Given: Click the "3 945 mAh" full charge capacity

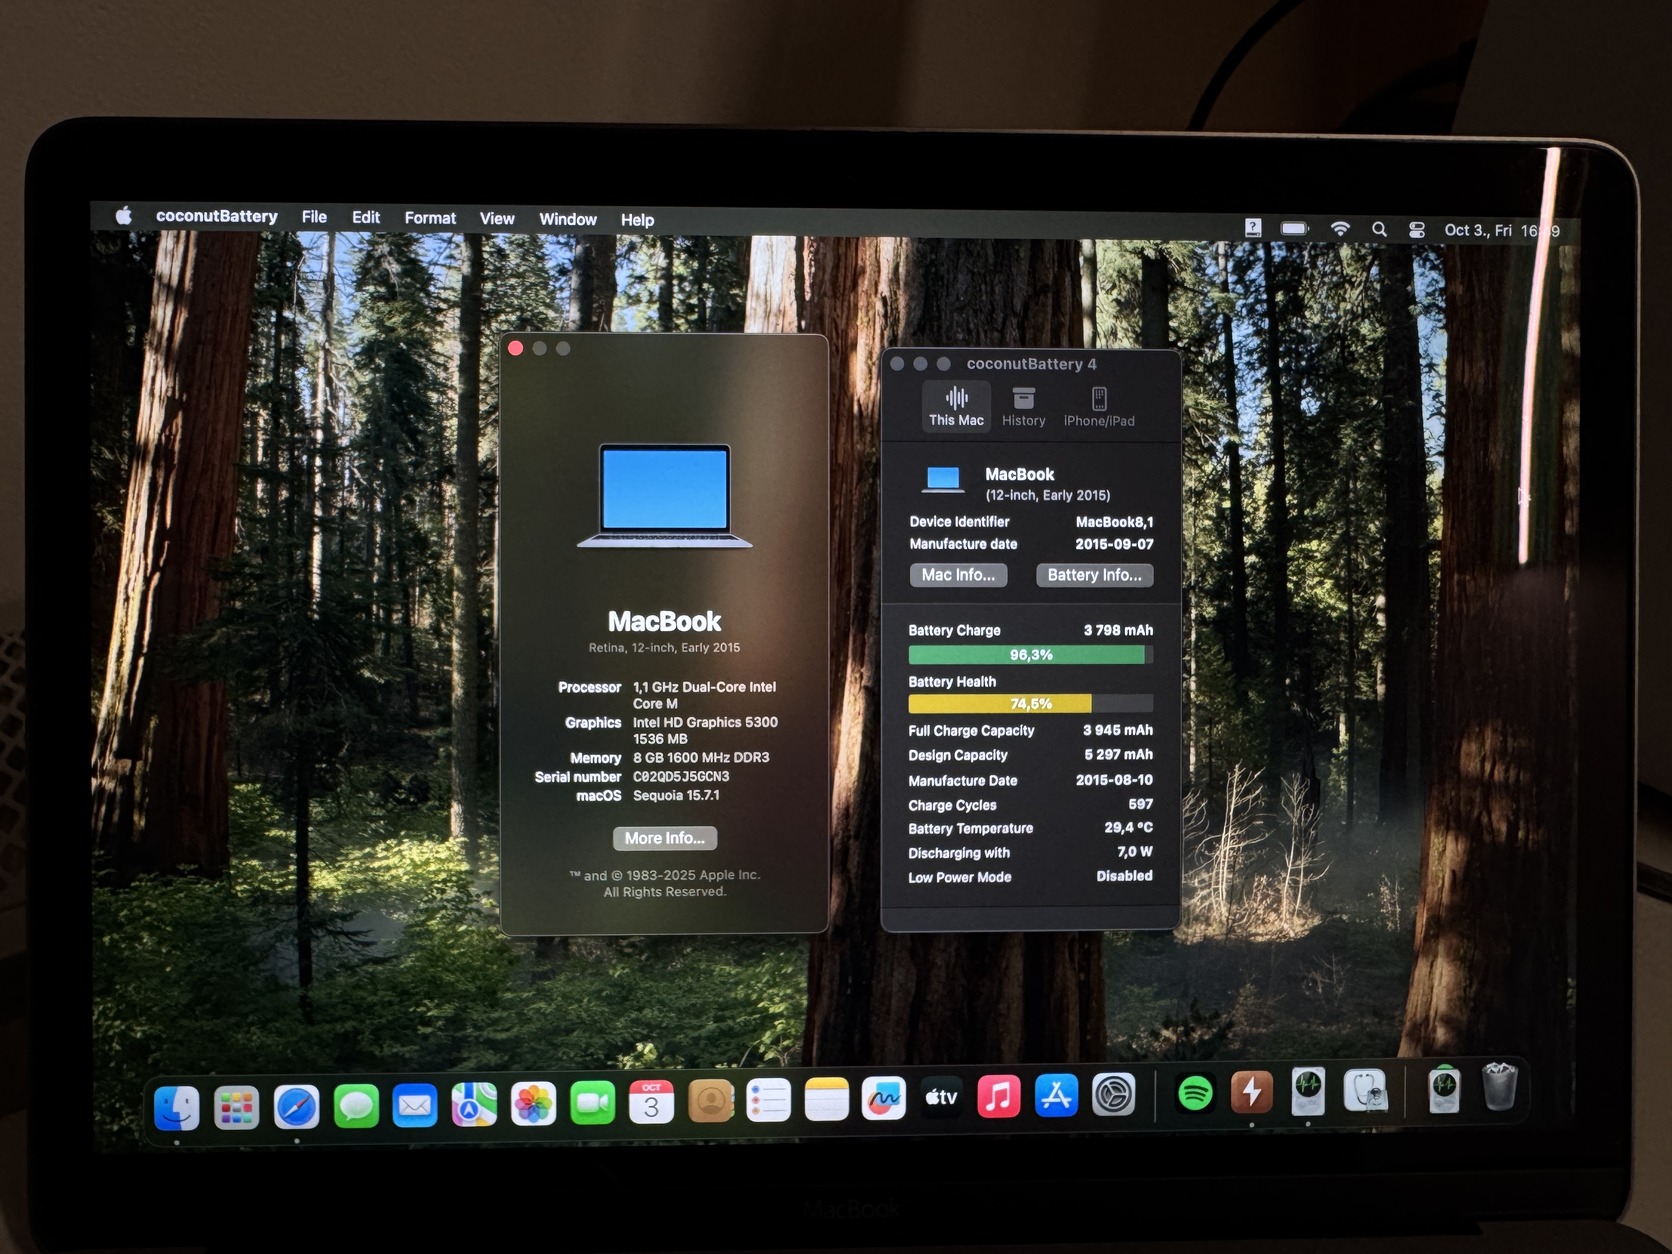Looking at the screenshot, I should tap(1118, 731).
